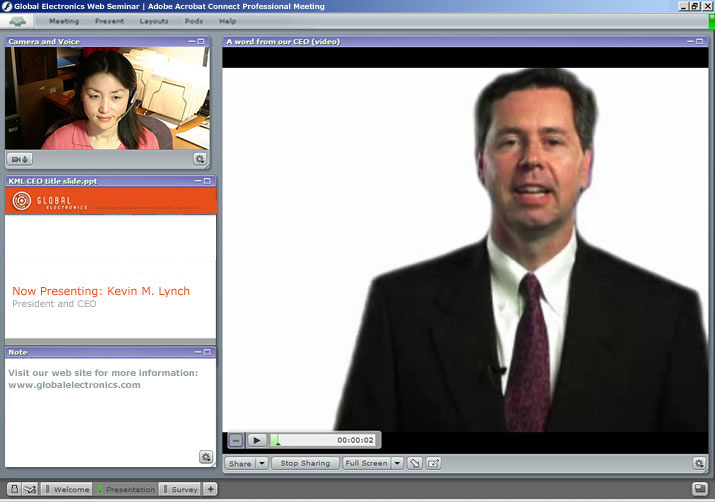Open the Meeting menu
Viewport: 715px width, 502px height.
pyautogui.click(x=64, y=21)
